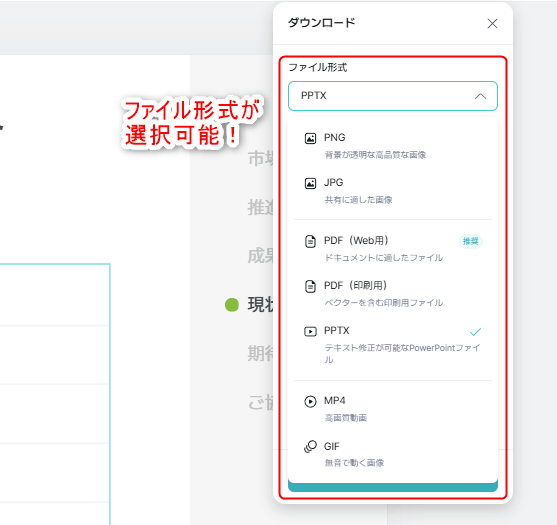Select the PNG format option
Screen dimensions: 557x525
coord(393,146)
